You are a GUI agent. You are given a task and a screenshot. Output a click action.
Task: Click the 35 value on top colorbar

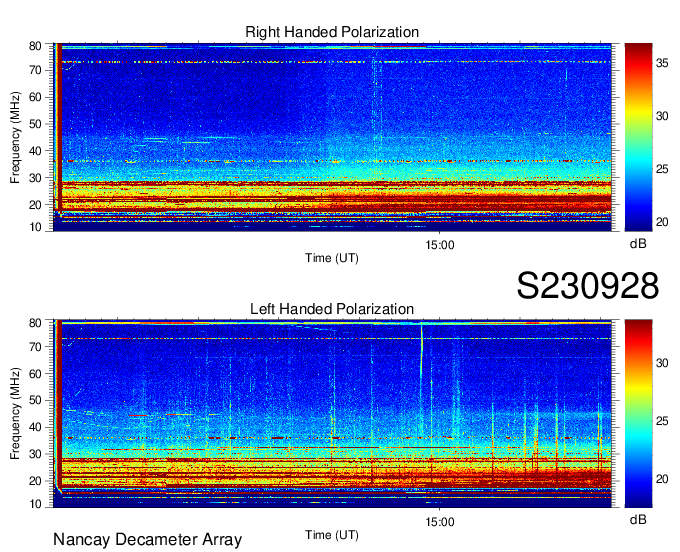[662, 64]
